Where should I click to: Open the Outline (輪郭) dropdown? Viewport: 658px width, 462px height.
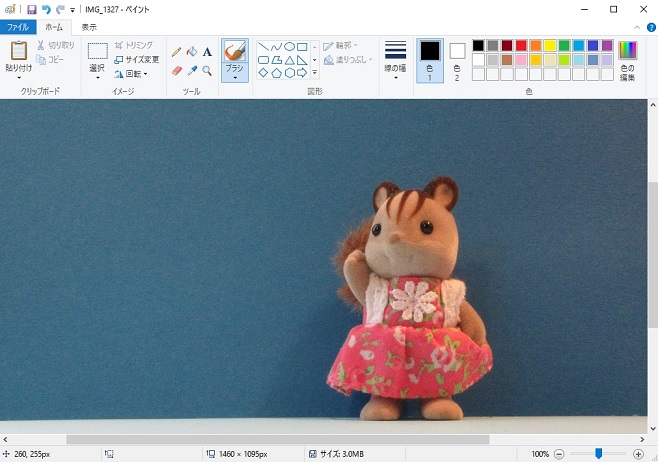pyautogui.click(x=340, y=45)
